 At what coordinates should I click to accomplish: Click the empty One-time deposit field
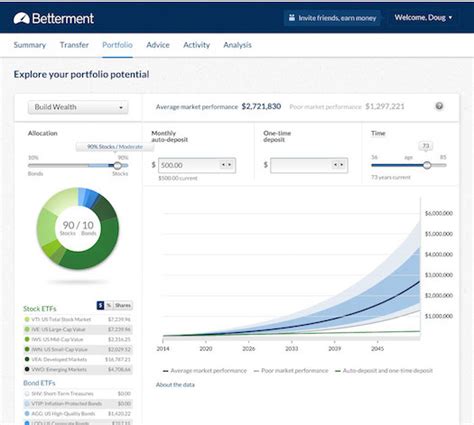(x=309, y=165)
